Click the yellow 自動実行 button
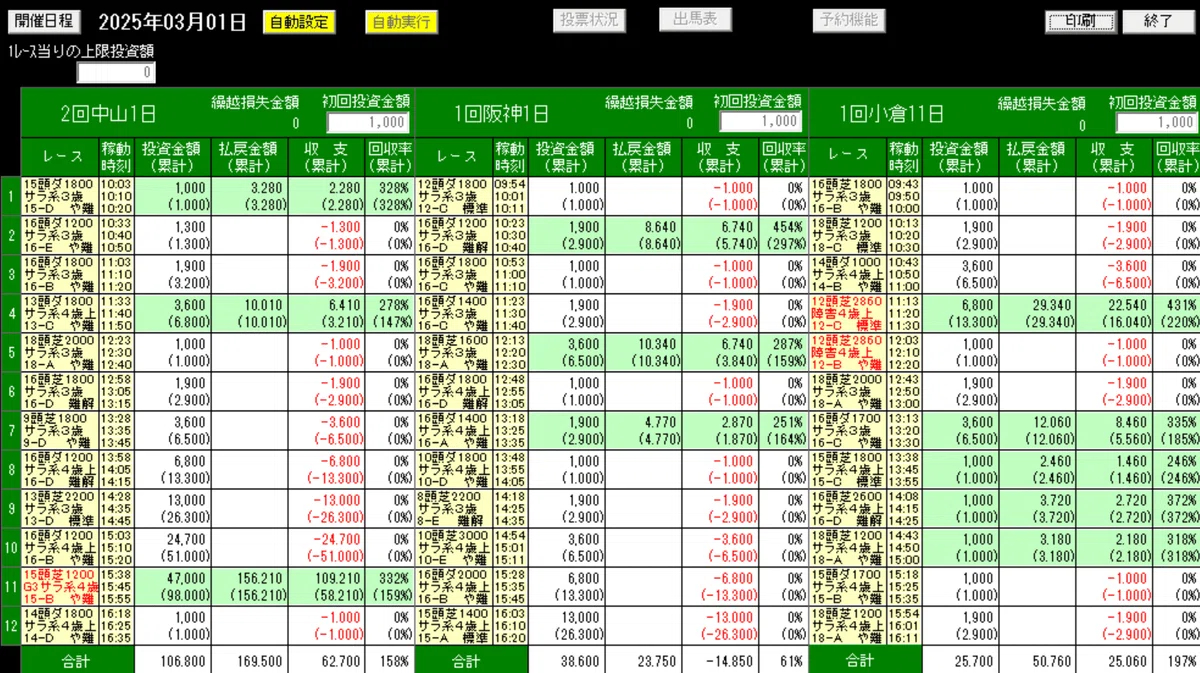Image resolution: width=1200 pixels, height=673 pixels. point(402,21)
